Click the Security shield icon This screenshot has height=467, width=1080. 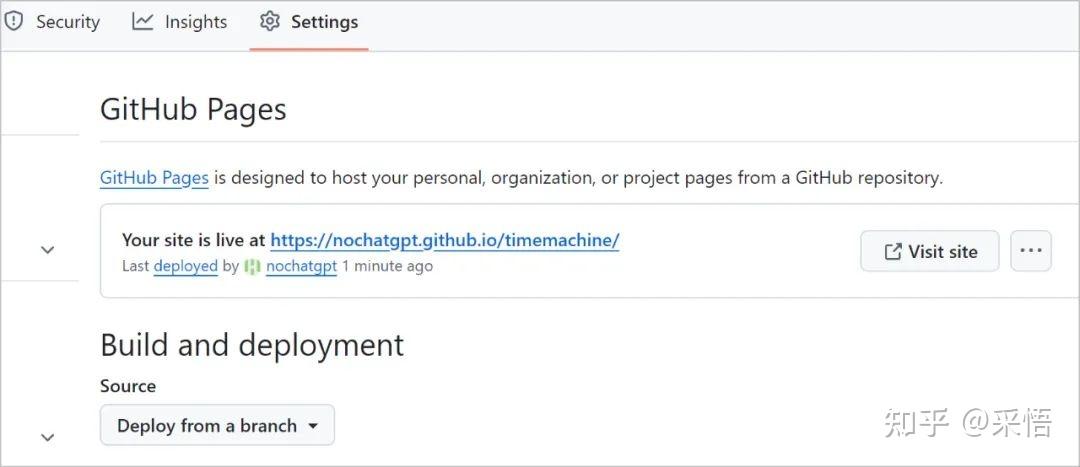[14, 21]
